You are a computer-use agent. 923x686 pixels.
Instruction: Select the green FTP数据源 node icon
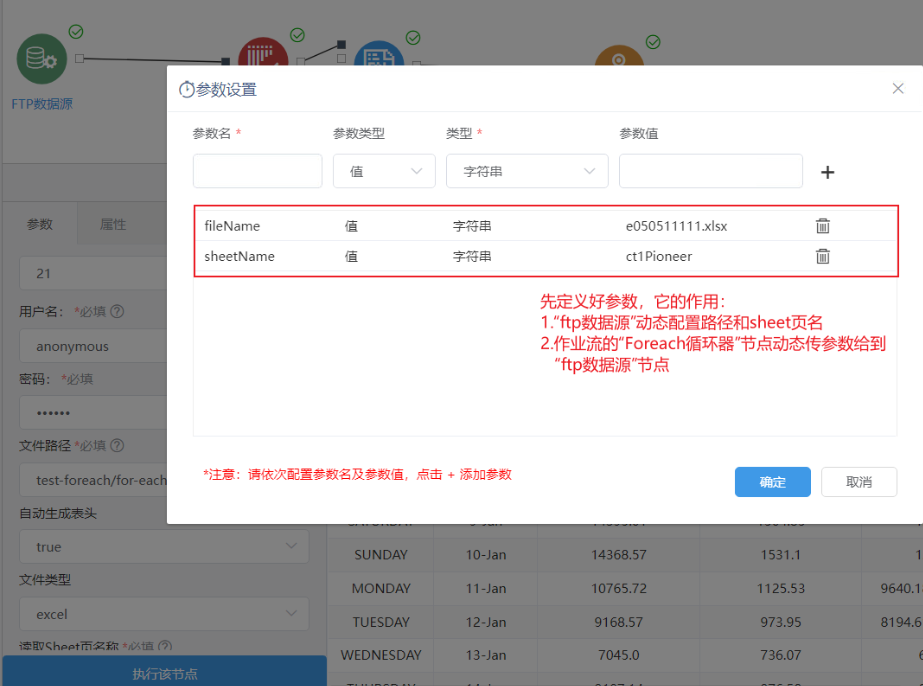41,59
